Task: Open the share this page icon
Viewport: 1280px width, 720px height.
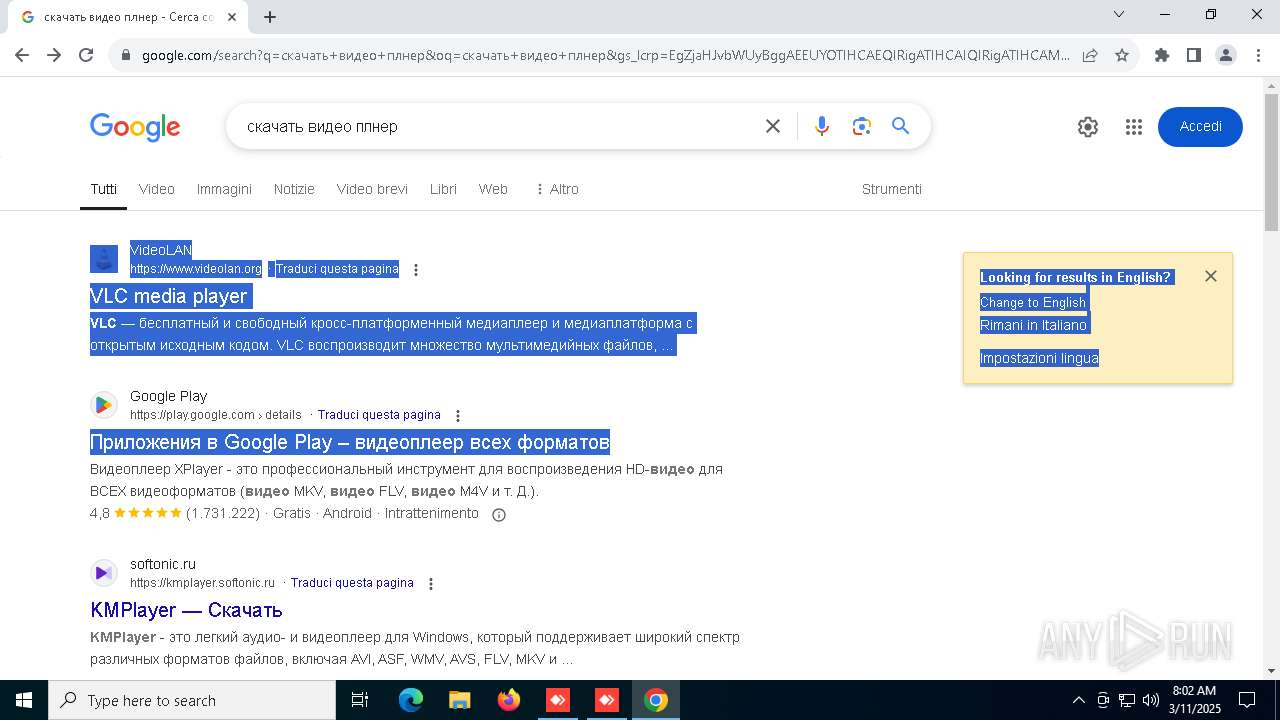Action: click(x=1090, y=55)
